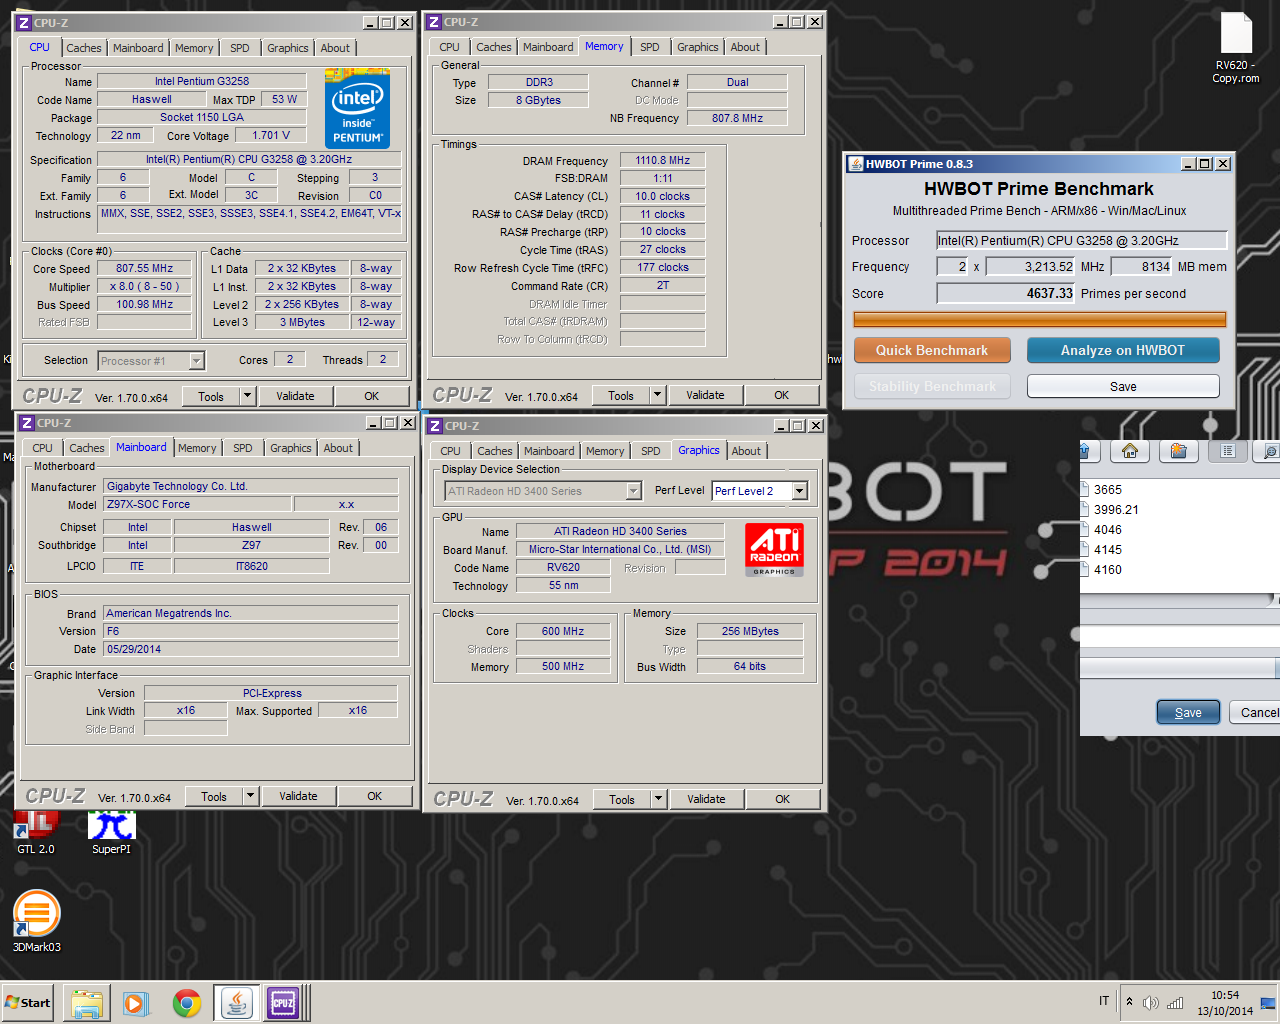Click details view icon in save dialog

point(1268,451)
